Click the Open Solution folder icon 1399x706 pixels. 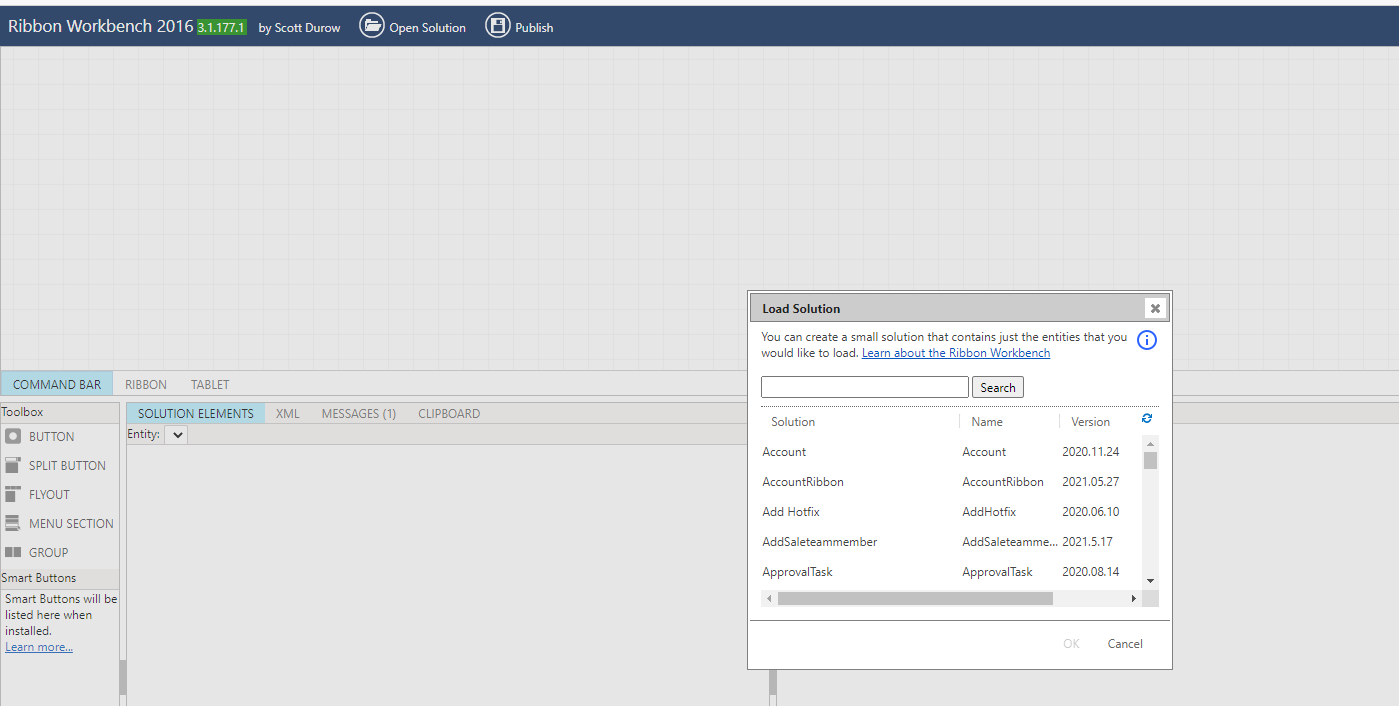click(372, 26)
